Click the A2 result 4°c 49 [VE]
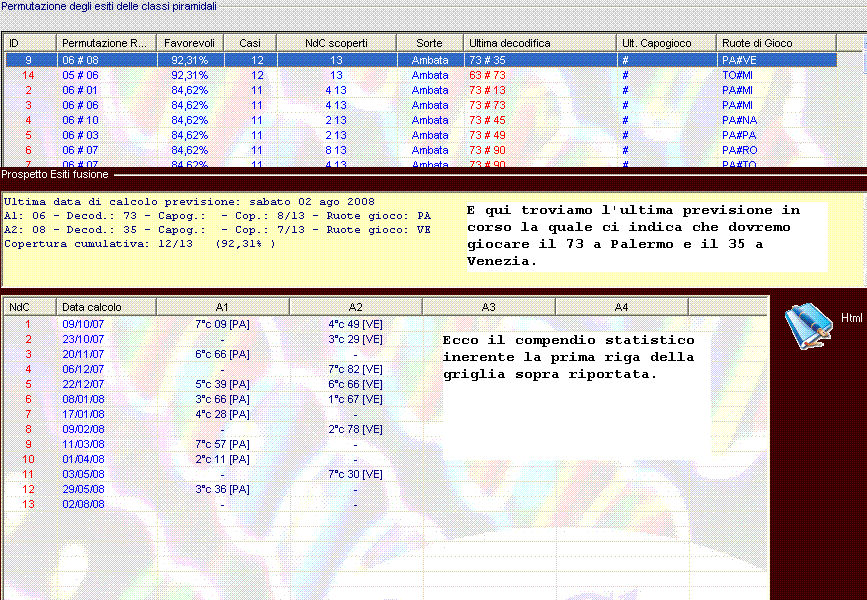The width and height of the screenshot is (867, 600). coord(356,325)
